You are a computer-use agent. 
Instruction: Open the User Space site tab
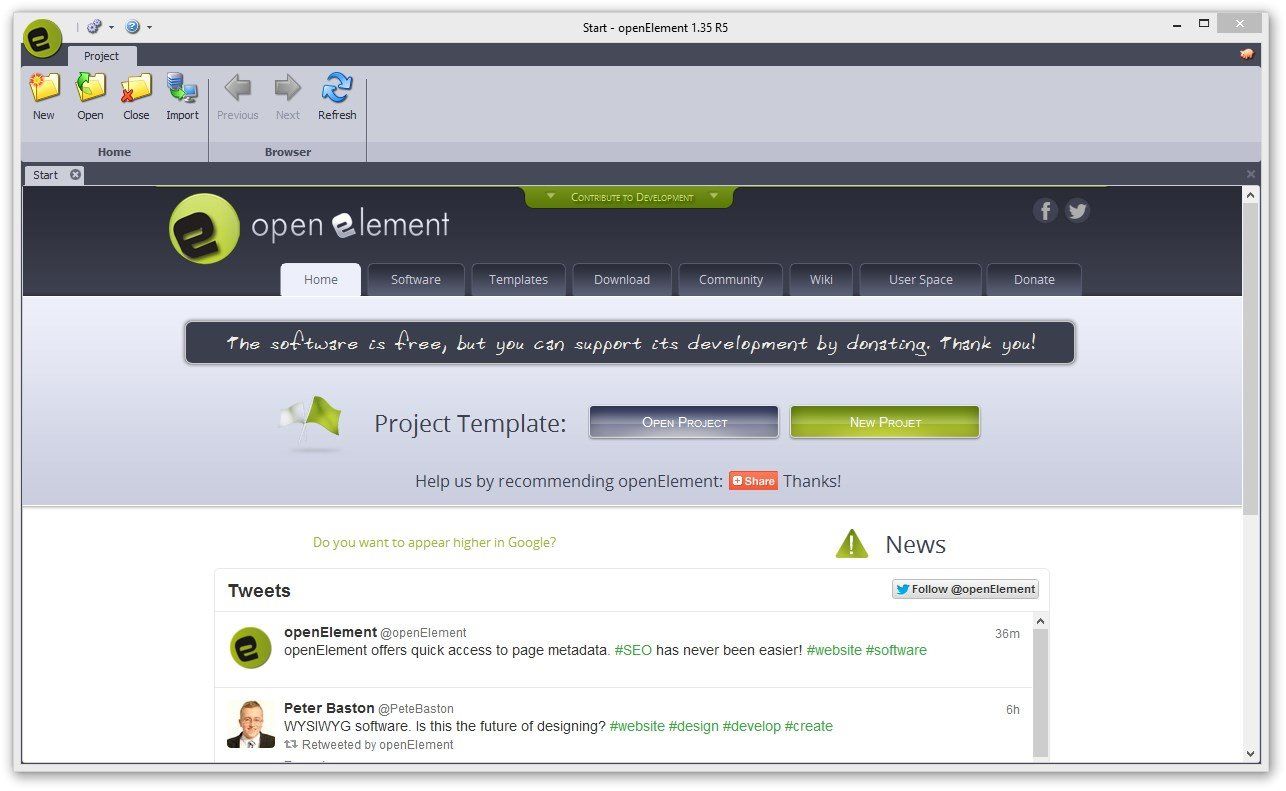tap(921, 280)
